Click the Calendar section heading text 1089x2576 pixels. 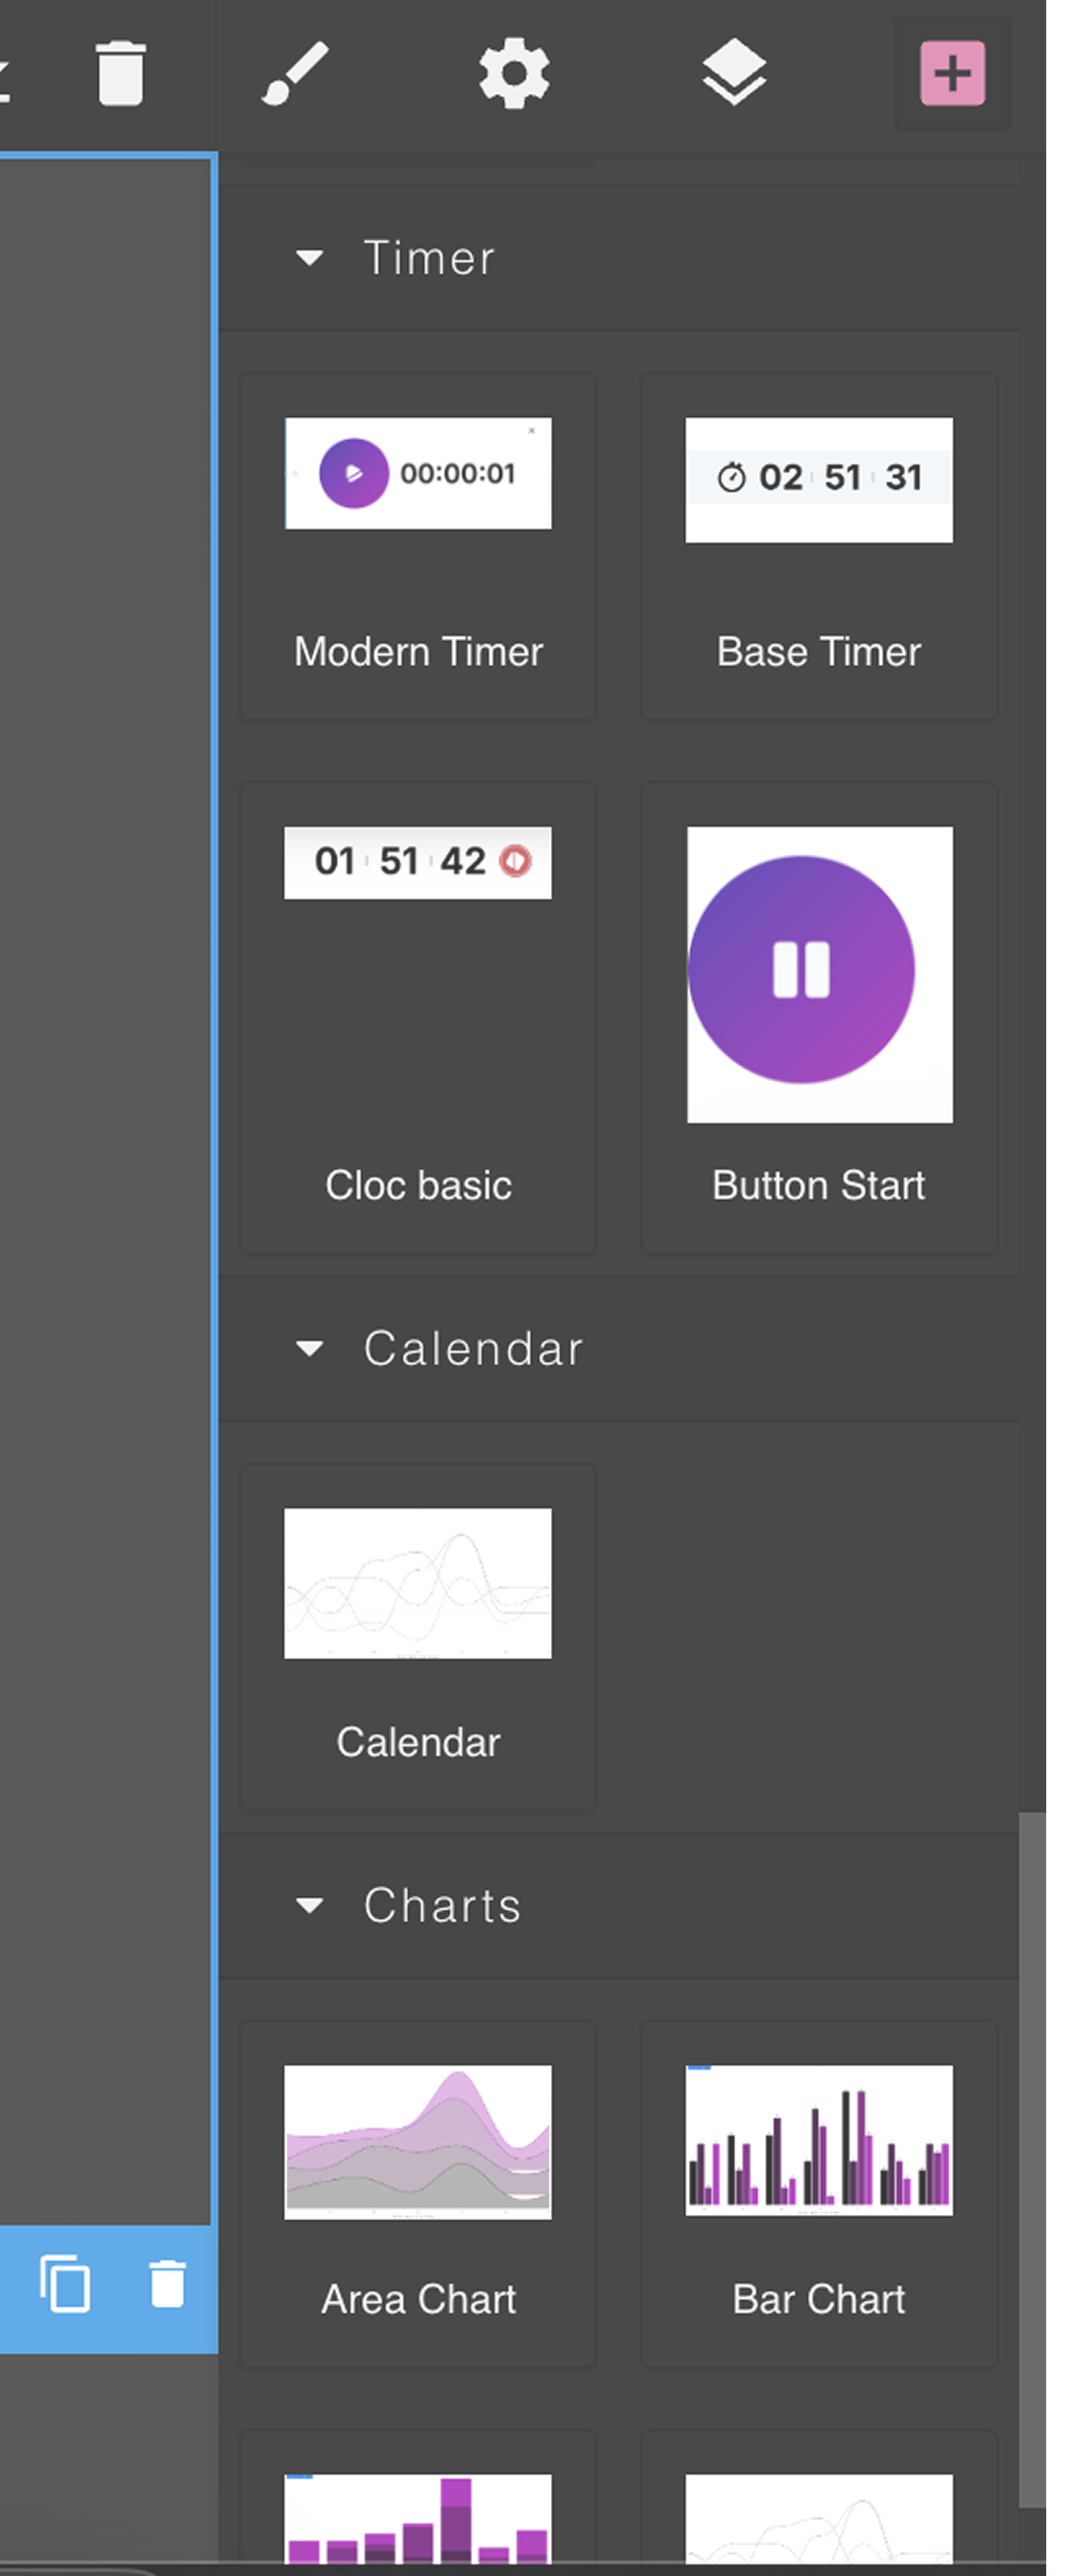click(473, 1349)
